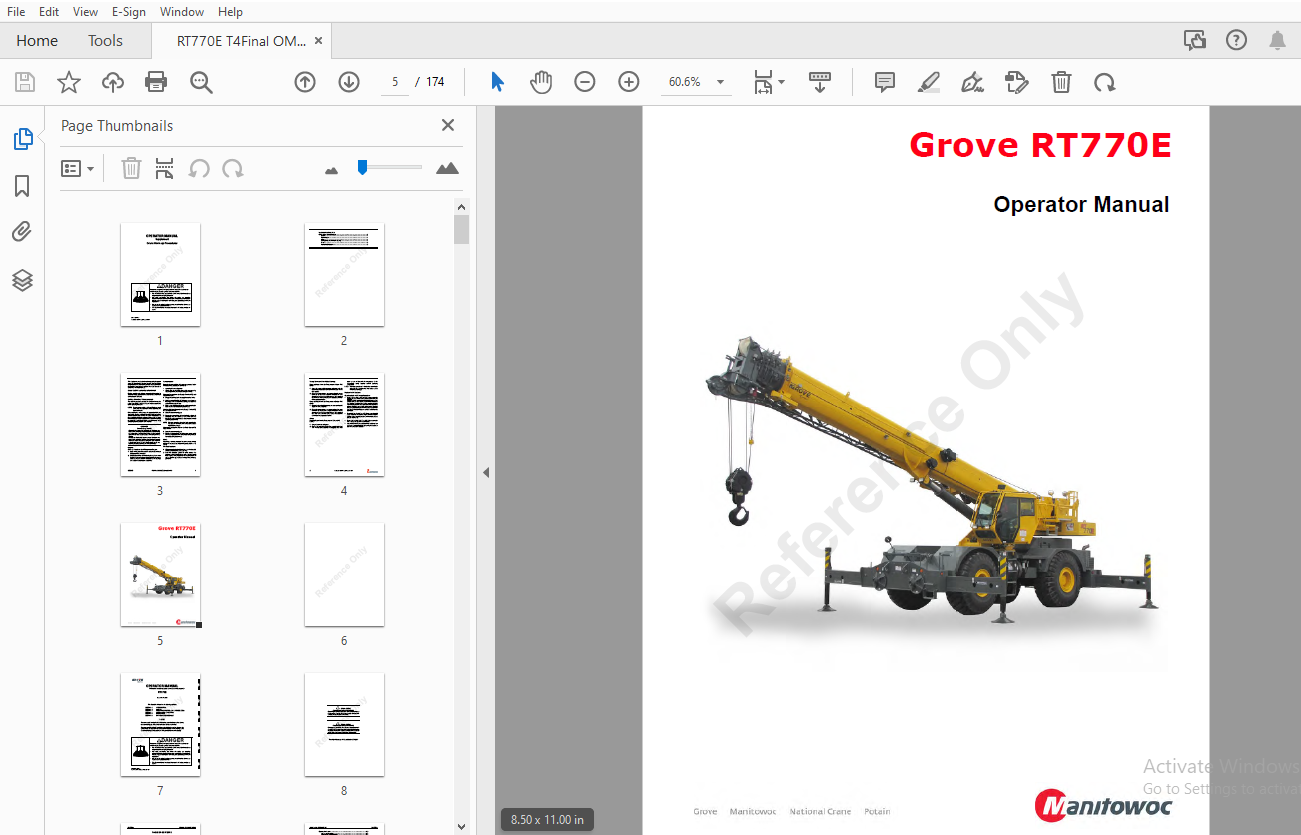This screenshot has width=1301, height=835.
Task: Open the File menu
Action: click(16, 11)
